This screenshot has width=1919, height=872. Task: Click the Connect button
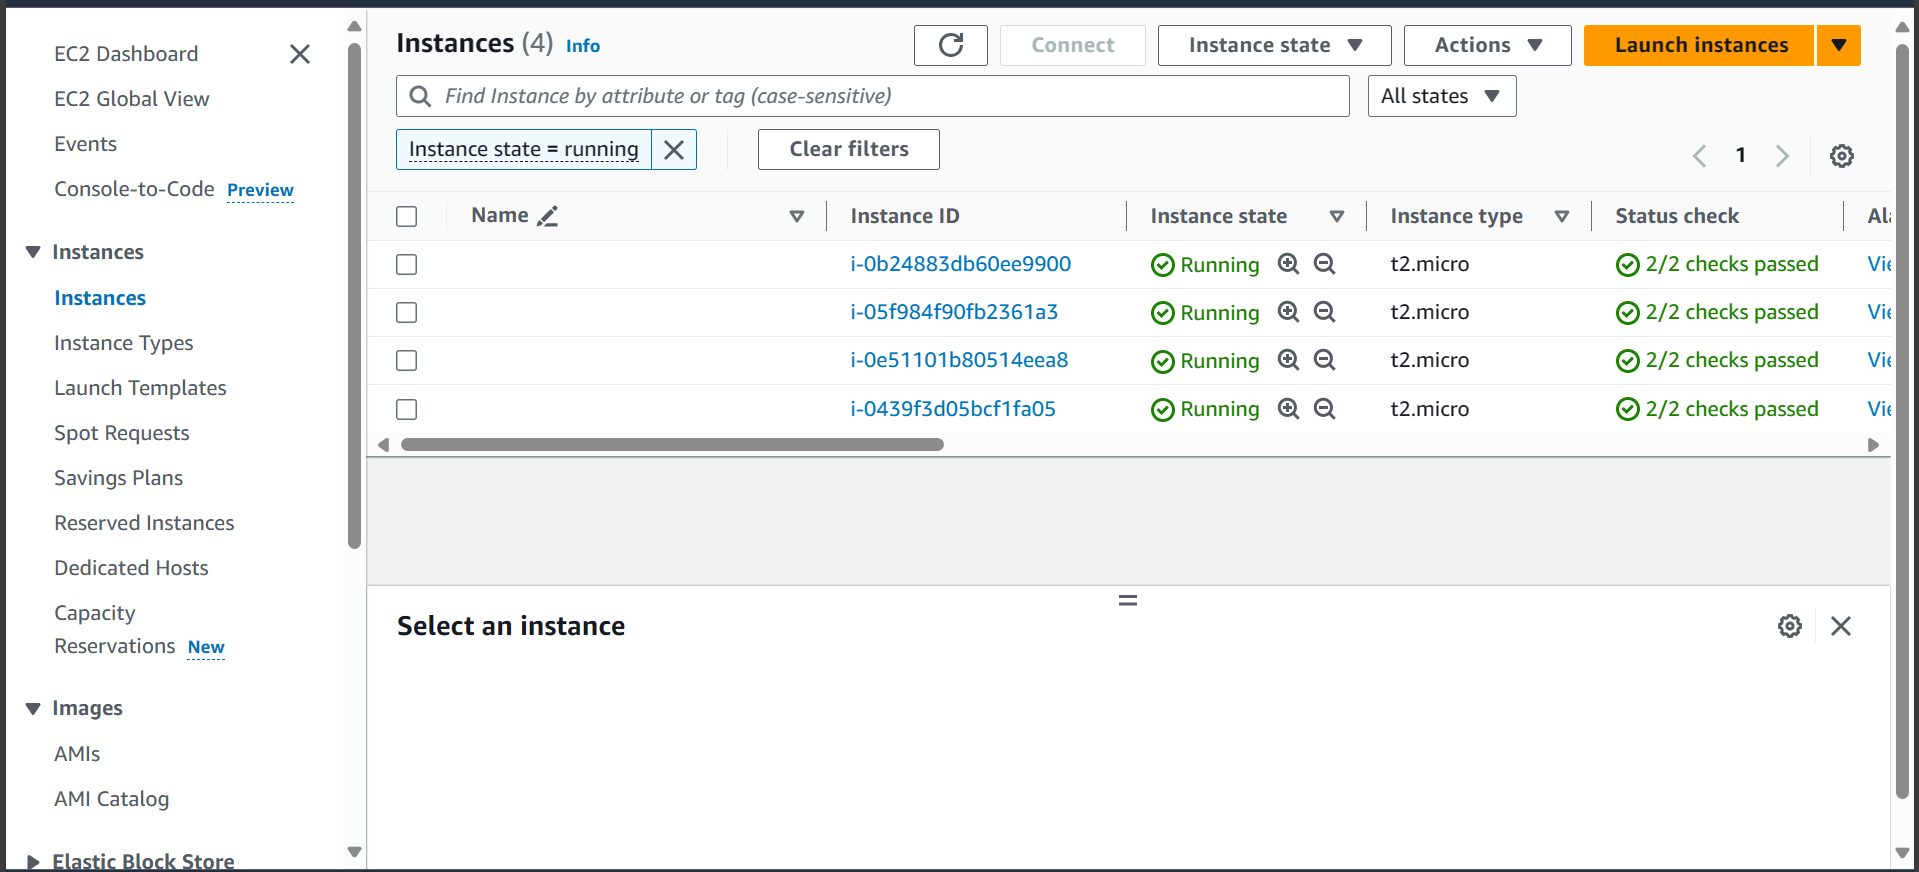pyautogui.click(x=1072, y=45)
